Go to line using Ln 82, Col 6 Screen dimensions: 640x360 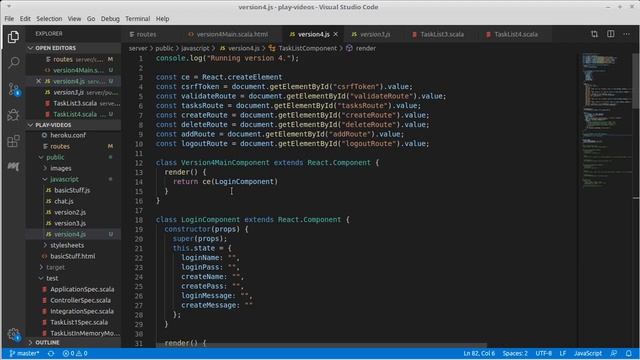[x=479, y=353]
